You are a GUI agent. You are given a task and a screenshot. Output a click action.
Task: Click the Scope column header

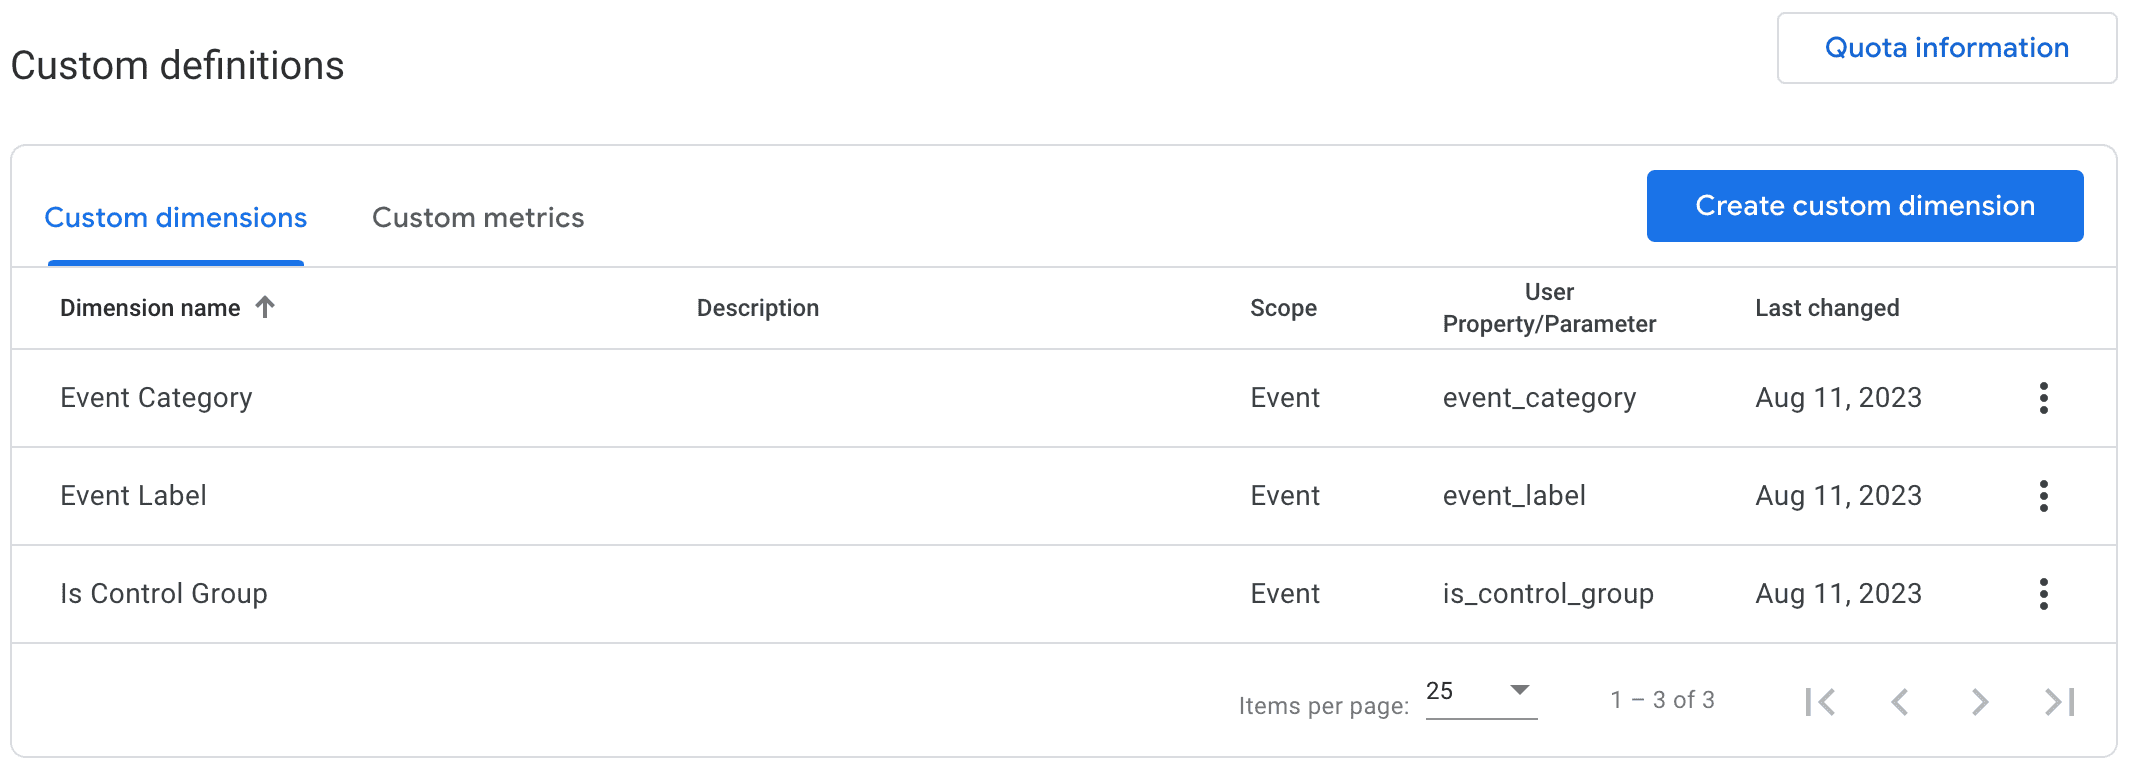[x=1283, y=308]
